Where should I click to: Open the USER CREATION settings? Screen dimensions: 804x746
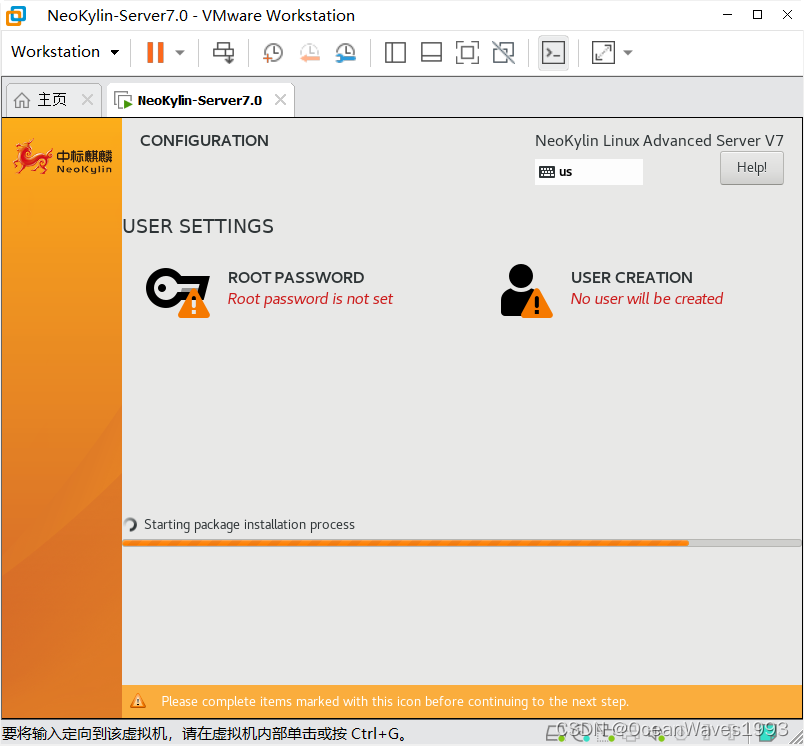click(612, 290)
